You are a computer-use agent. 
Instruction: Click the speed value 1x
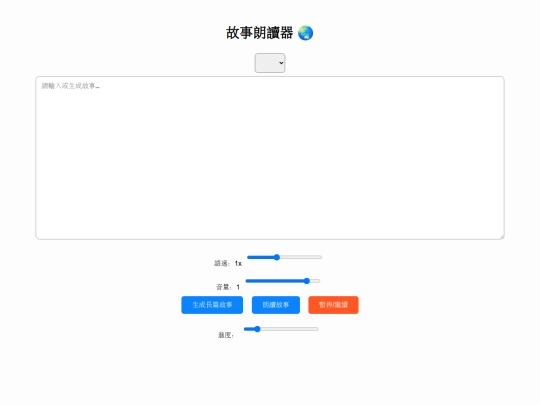[x=238, y=263]
